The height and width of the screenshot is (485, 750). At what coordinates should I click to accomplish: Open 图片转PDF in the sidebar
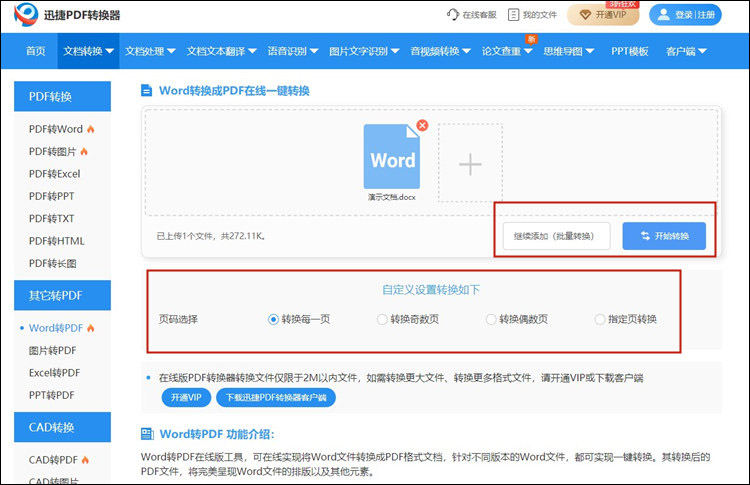53,351
